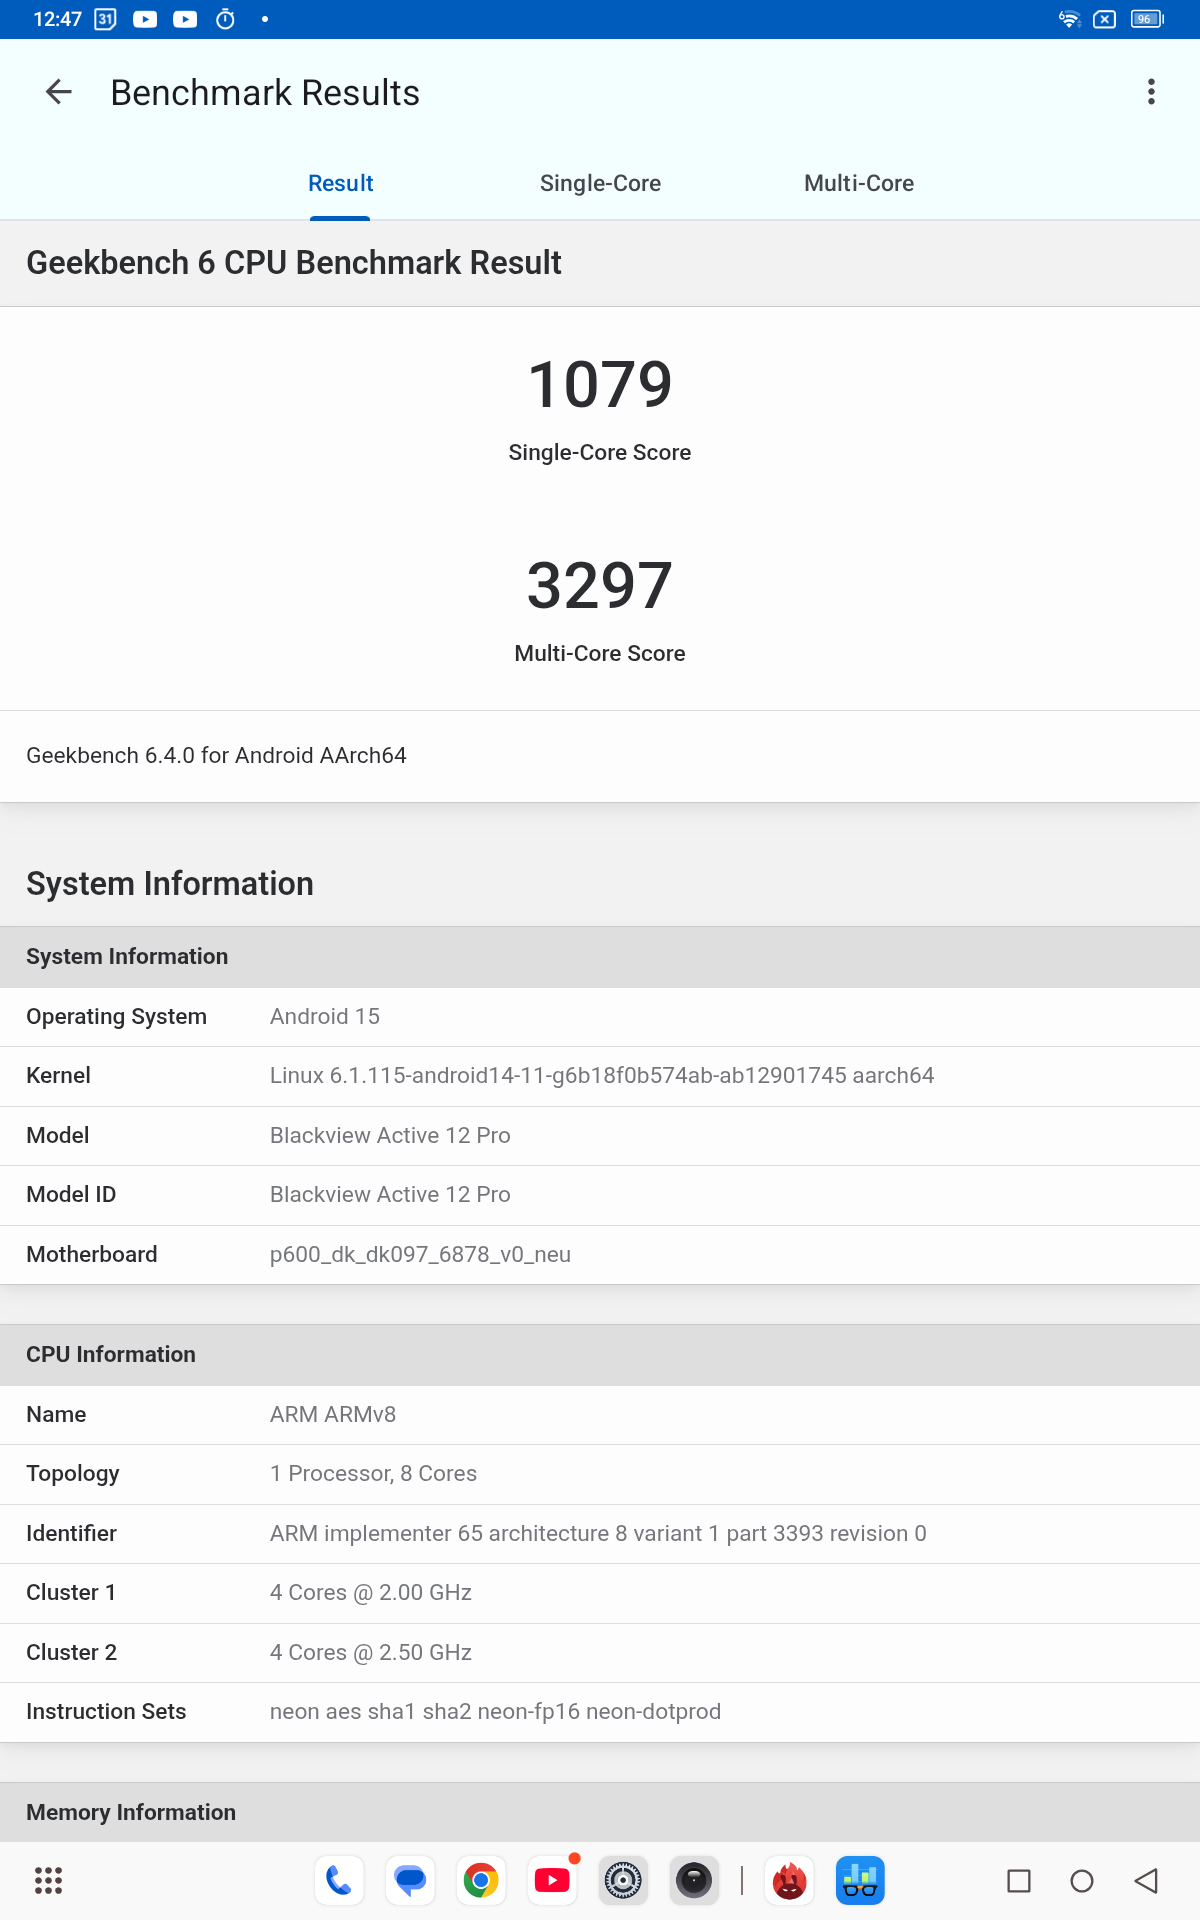Launch Chrome browser from dock
The width and height of the screenshot is (1200, 1920).
[x=481, y=1880]
